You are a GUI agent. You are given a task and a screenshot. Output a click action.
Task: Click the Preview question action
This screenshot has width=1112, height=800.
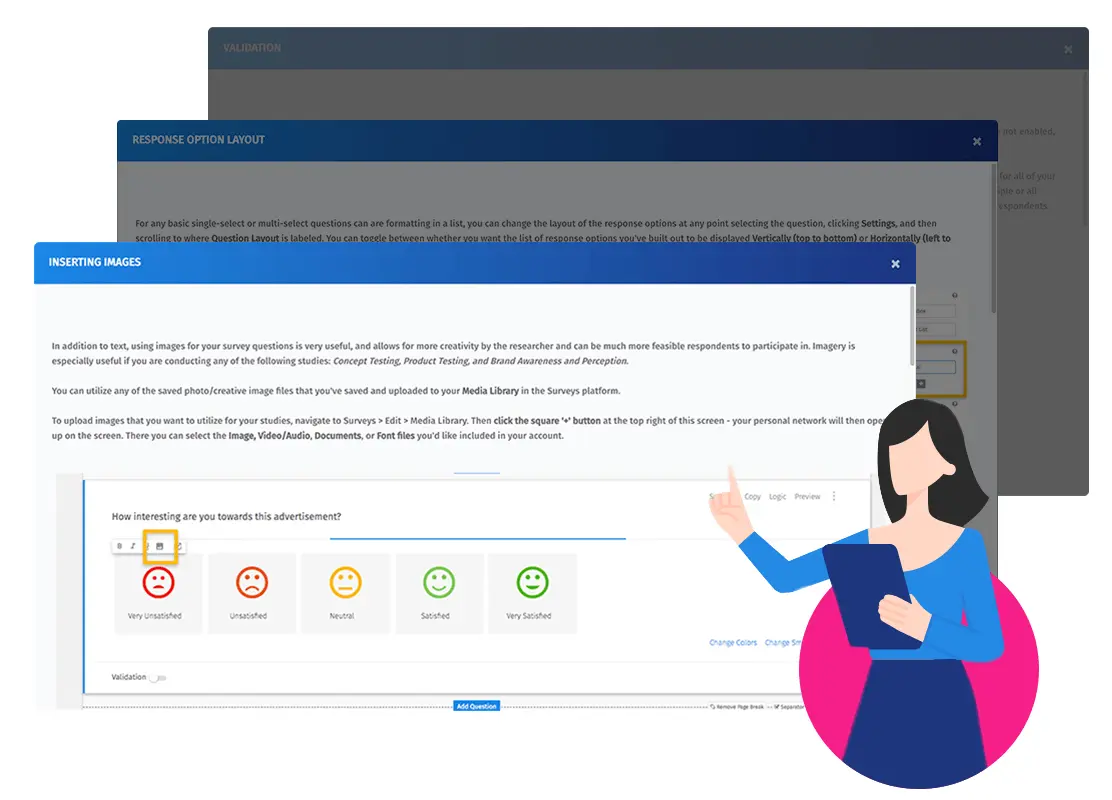click(x=807, y=496)
